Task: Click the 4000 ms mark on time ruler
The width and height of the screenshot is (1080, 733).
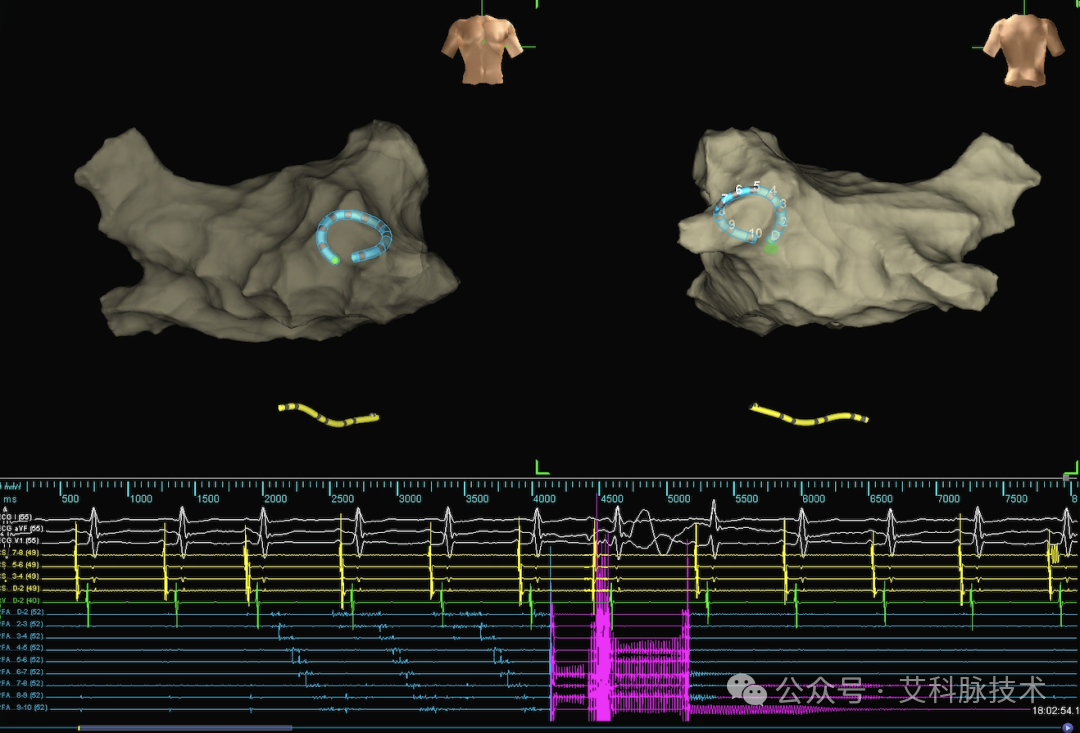Action: (544, 499)
